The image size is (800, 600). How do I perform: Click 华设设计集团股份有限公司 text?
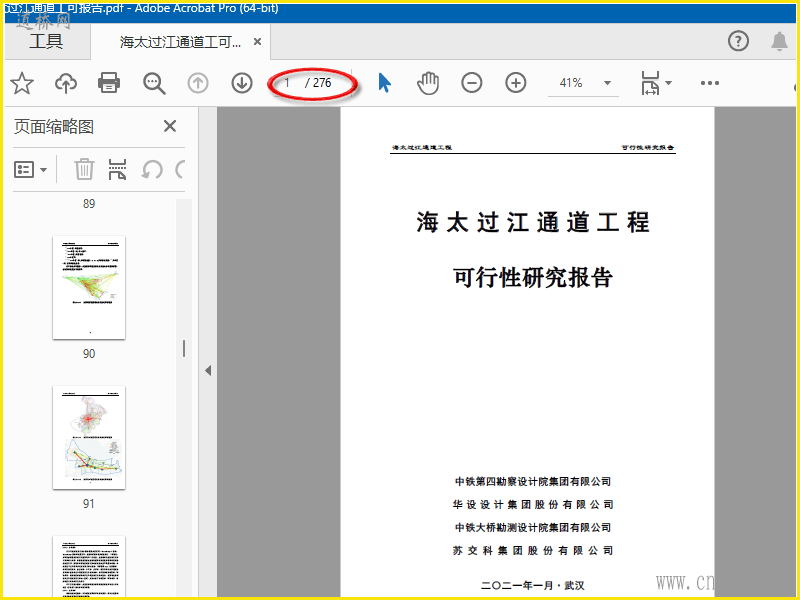pos(533,505)
